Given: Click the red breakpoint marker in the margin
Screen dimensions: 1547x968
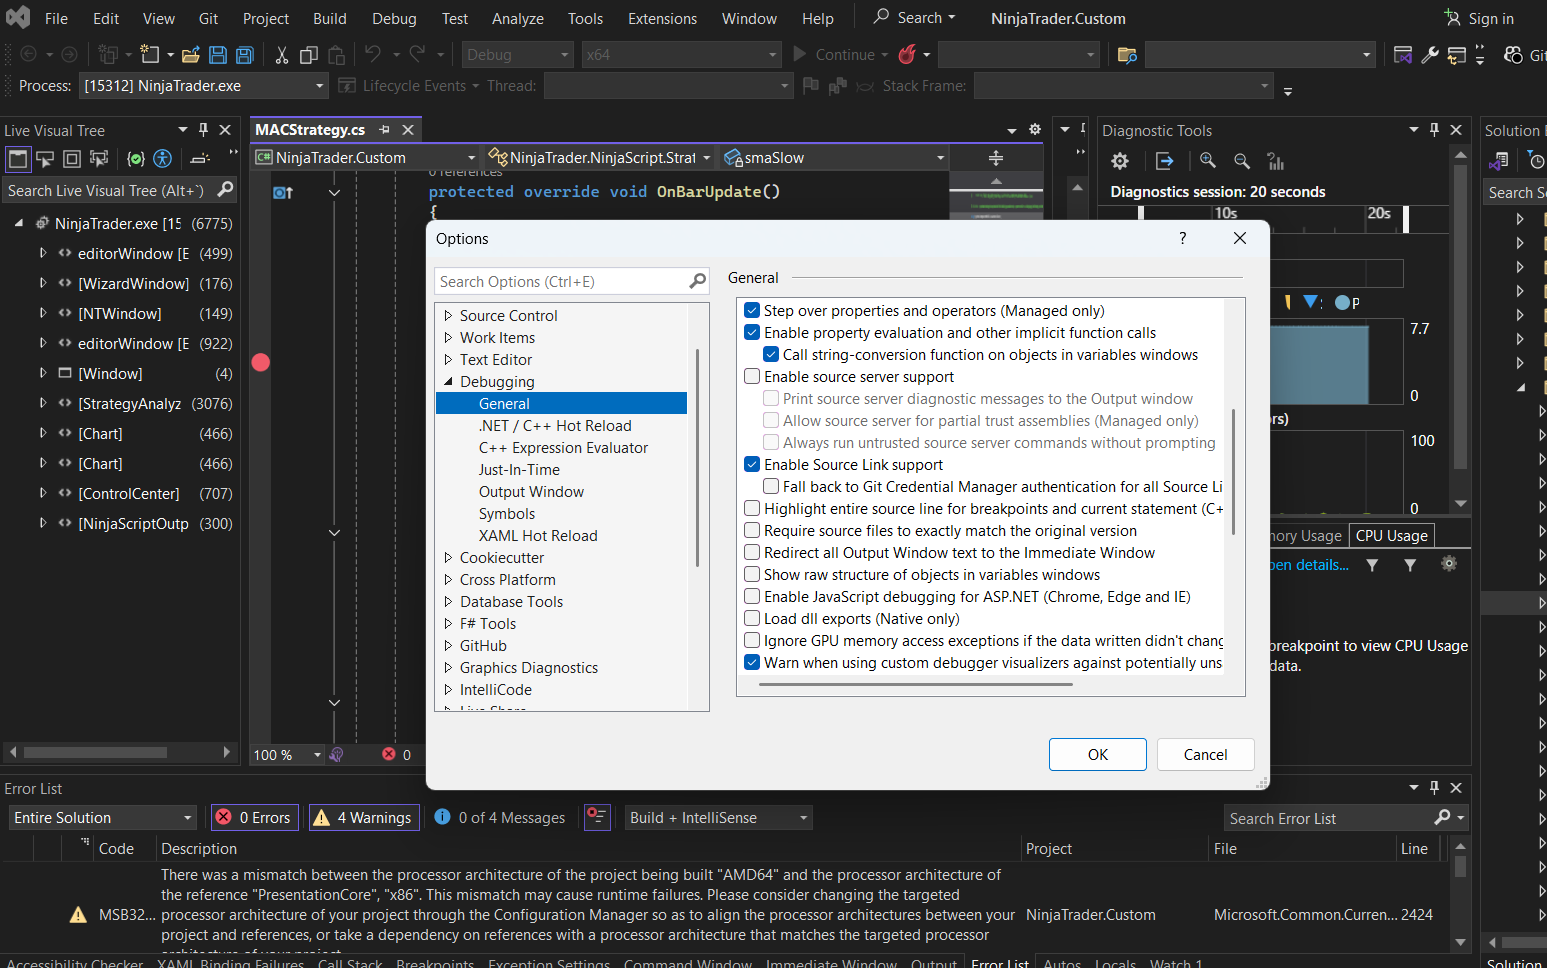Looking at the screenshot, I should [x=261, y=362].
